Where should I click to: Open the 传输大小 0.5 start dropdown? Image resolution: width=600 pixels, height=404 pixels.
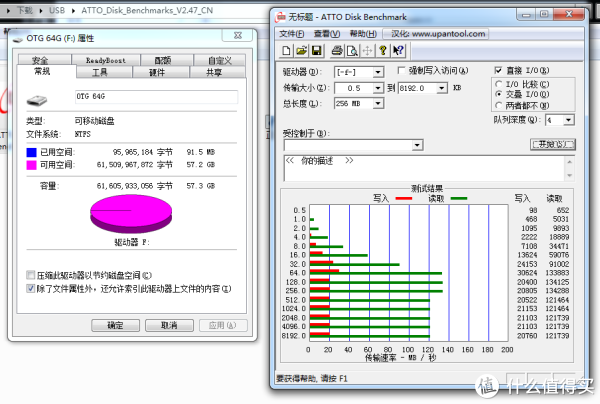click(378, 88)
